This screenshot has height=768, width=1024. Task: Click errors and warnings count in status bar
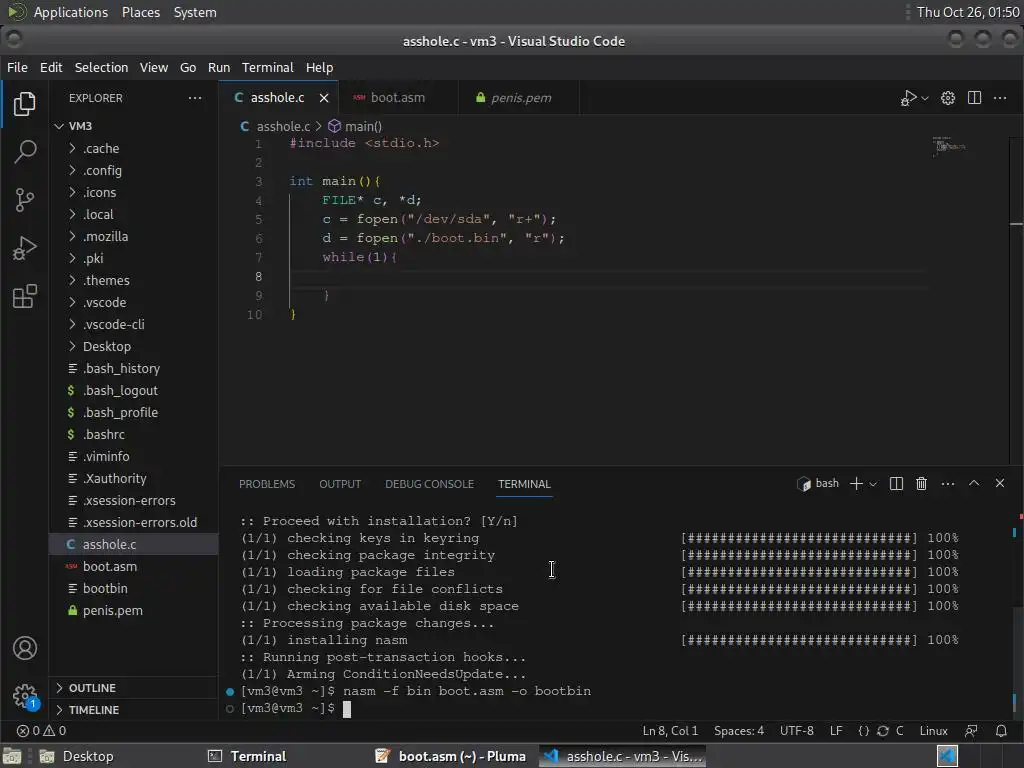click(x=41, y=731)
